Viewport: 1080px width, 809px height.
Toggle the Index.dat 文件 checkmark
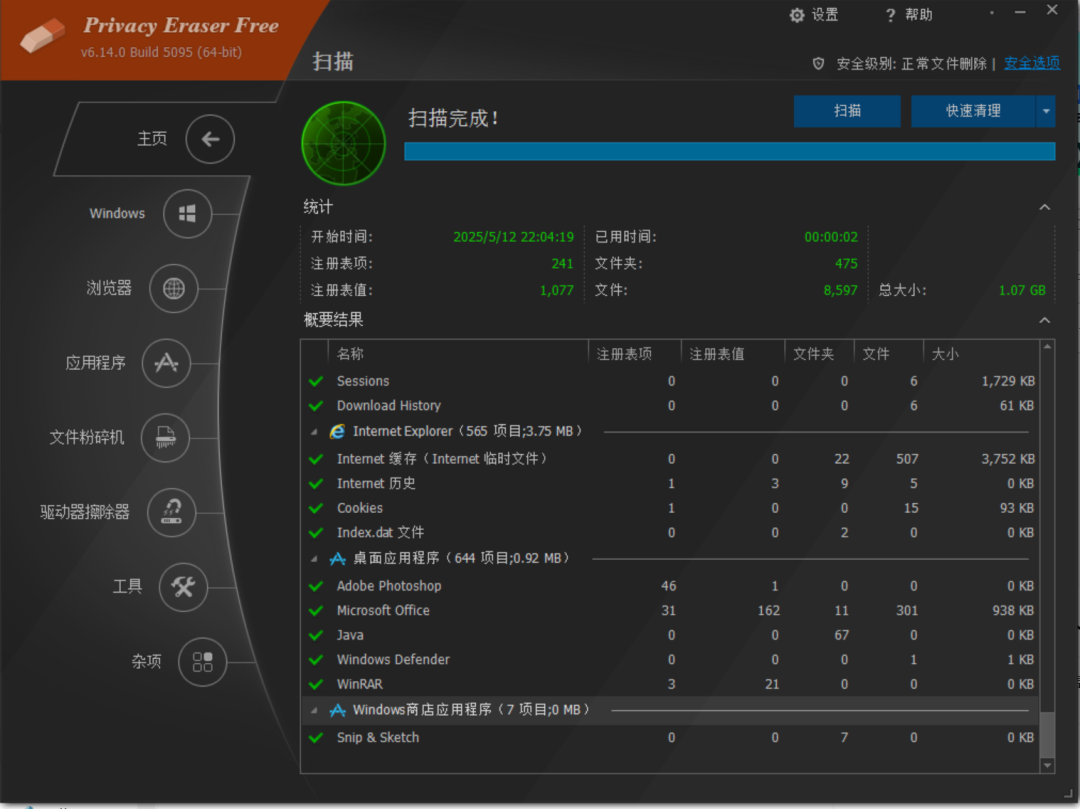316,533
